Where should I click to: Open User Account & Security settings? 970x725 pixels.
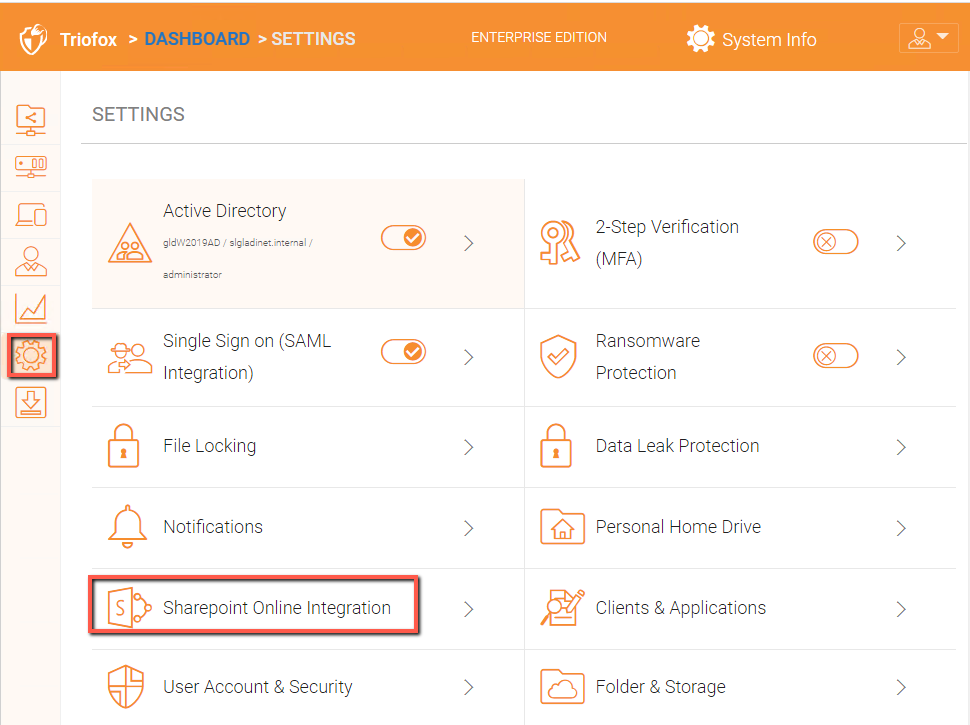coord(257,687)
